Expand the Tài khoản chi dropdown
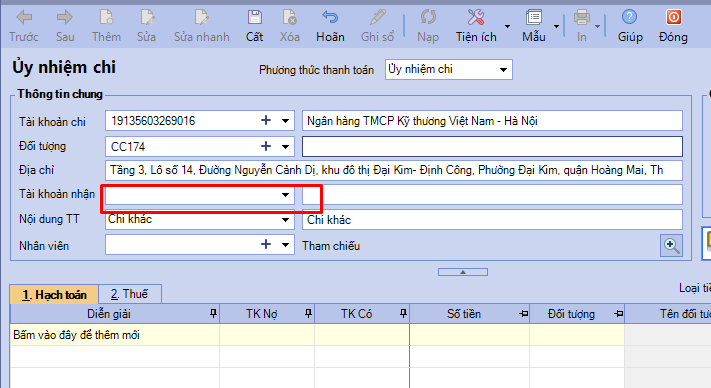 point(285,121)
